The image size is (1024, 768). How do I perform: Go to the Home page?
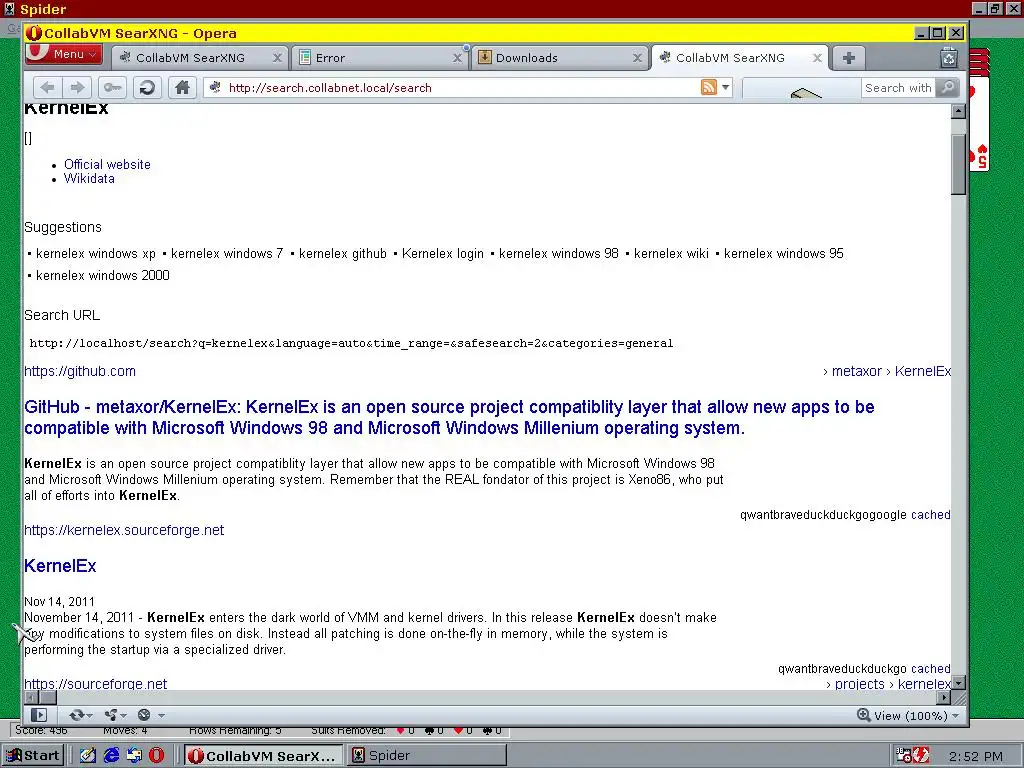(182, 88)
